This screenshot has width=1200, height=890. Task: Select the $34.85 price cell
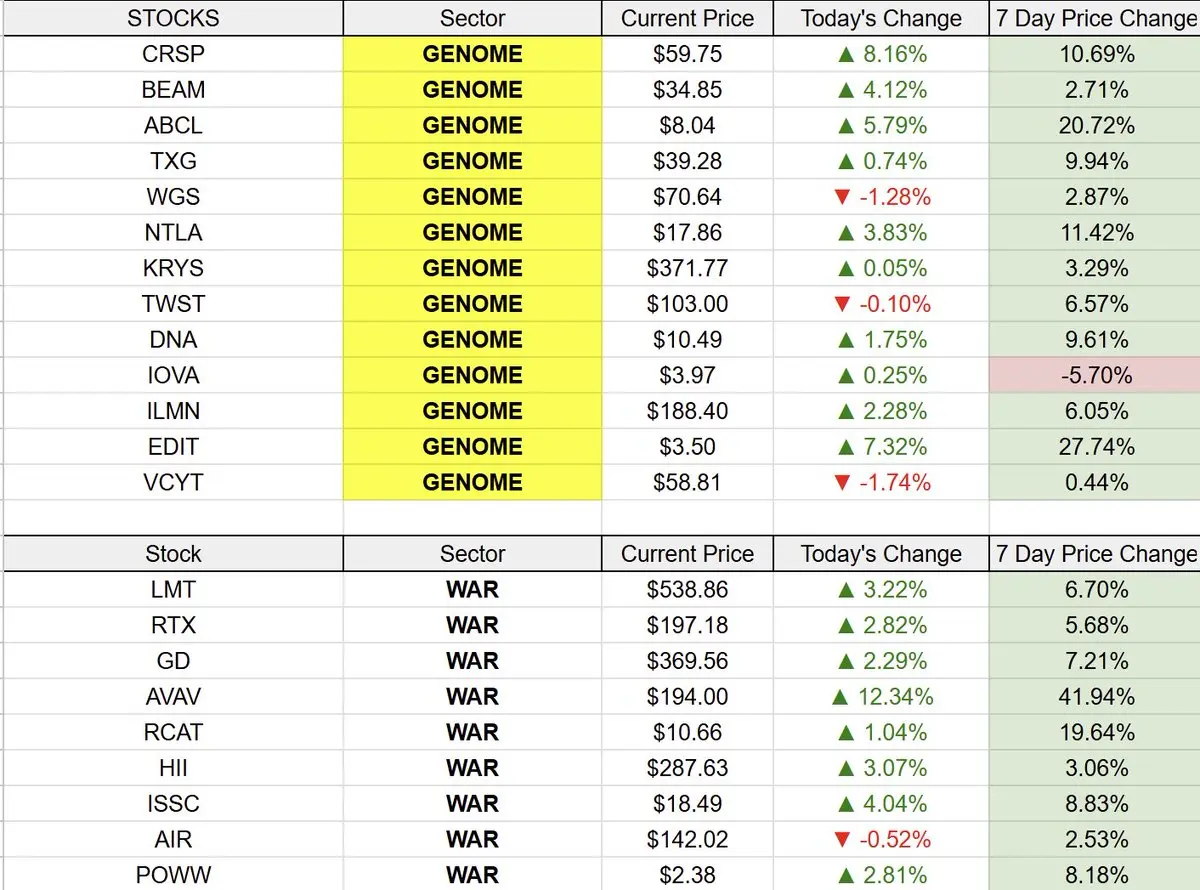pos(687,90)
